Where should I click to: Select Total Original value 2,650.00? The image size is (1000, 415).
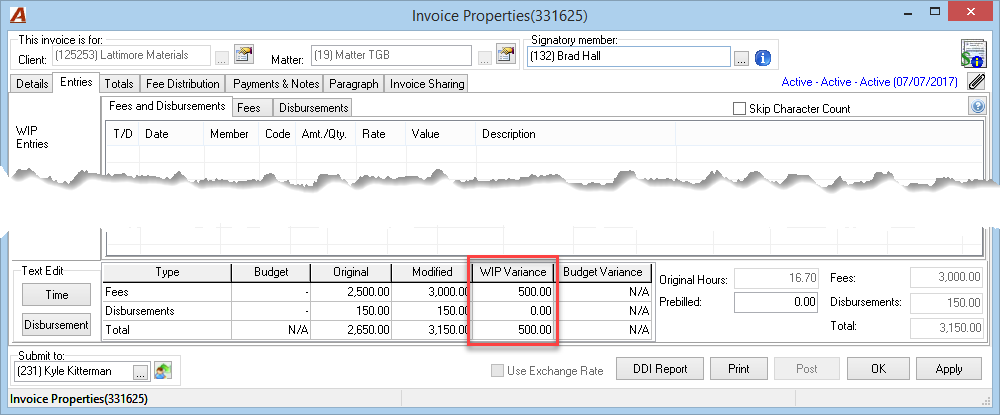click(351, 330)
